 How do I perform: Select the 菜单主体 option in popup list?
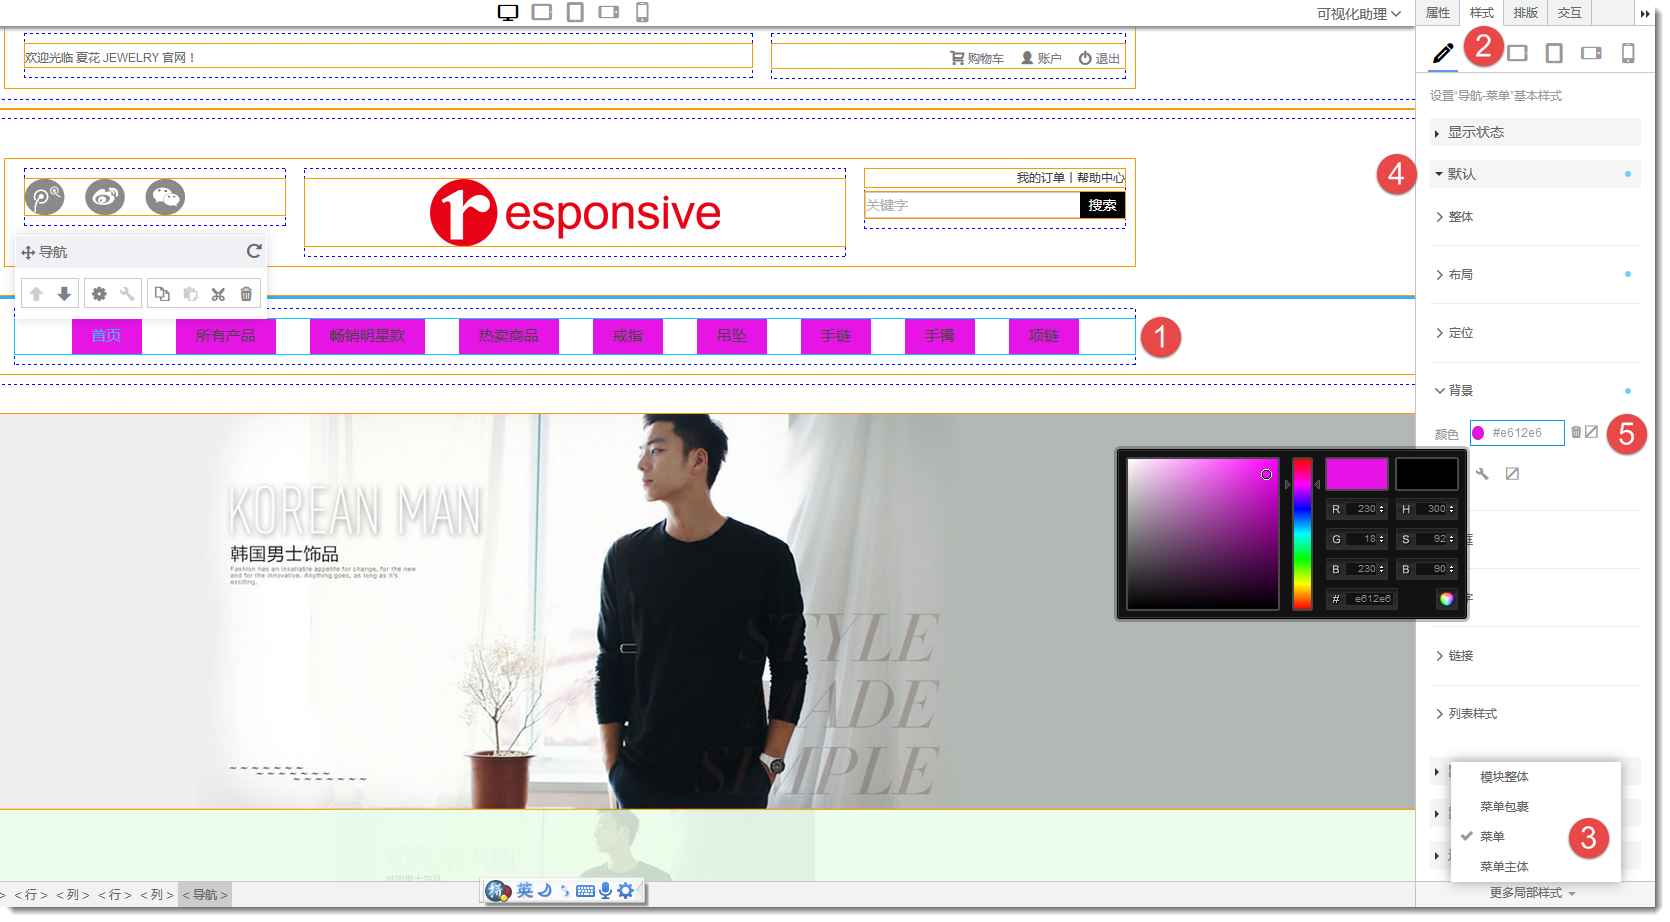pos(1504,867)
